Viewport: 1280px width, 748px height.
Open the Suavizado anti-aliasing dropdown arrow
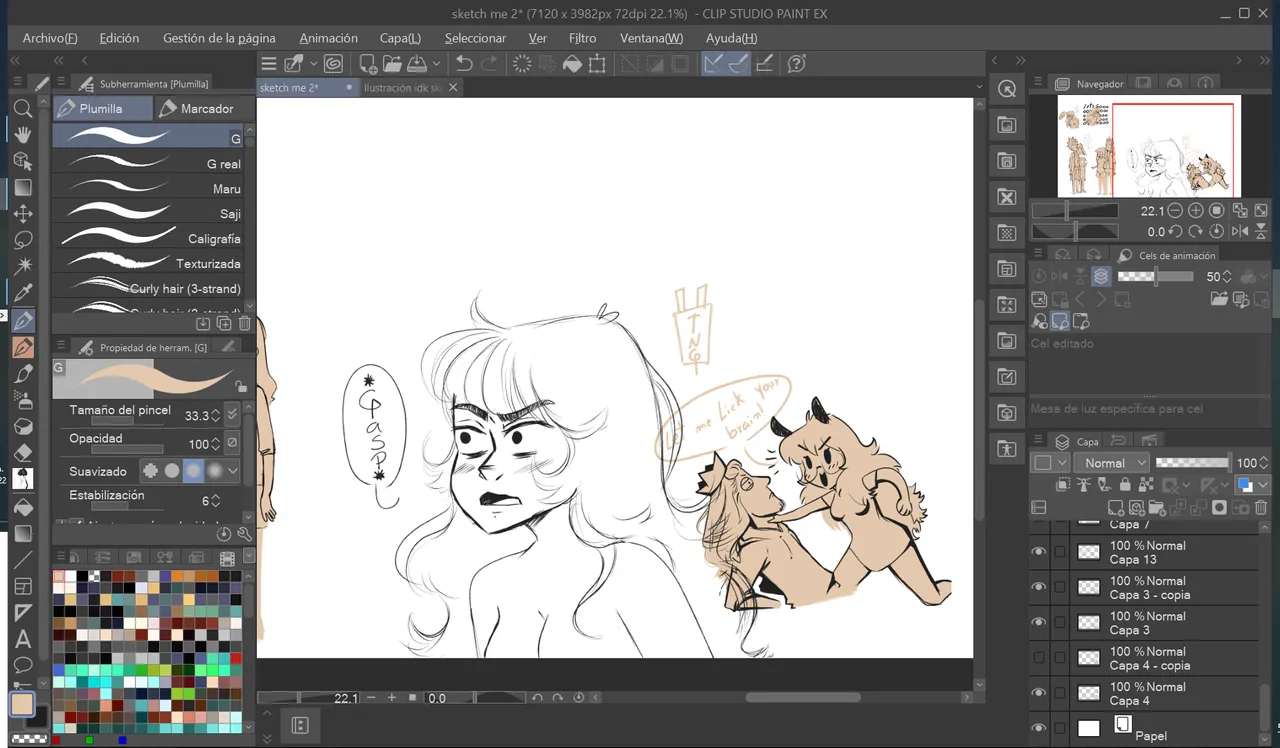point(233,470)
